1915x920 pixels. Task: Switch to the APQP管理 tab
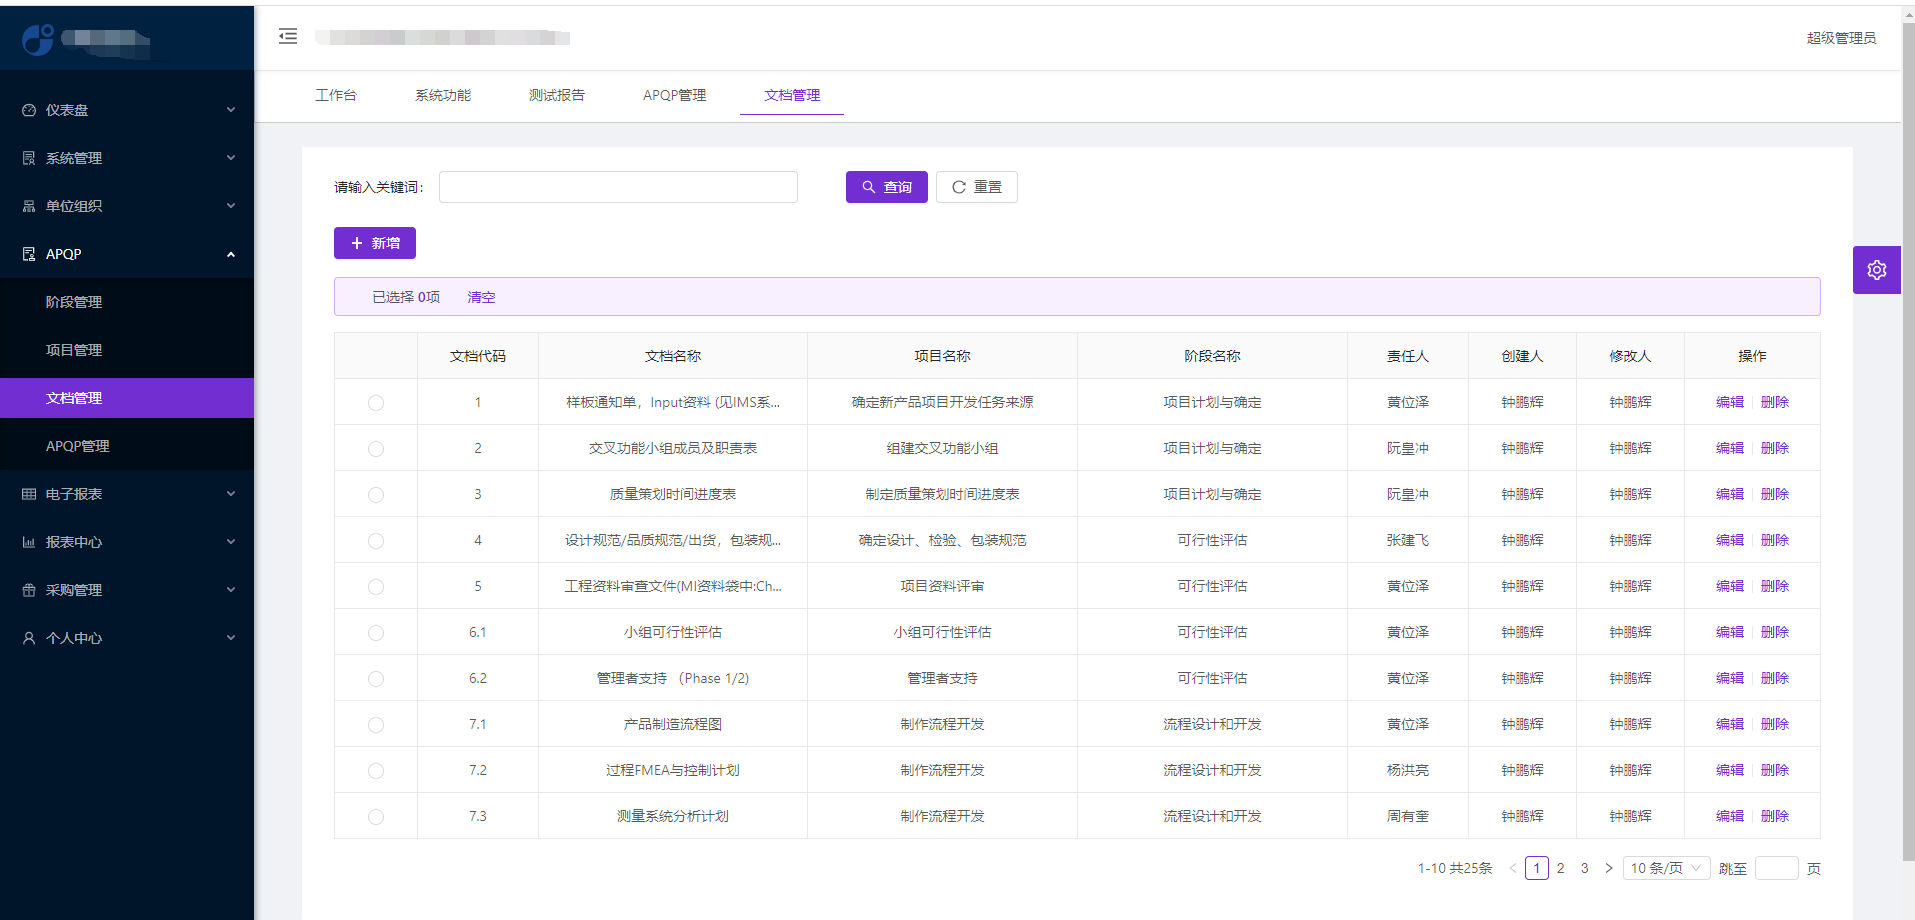(674, 95)
